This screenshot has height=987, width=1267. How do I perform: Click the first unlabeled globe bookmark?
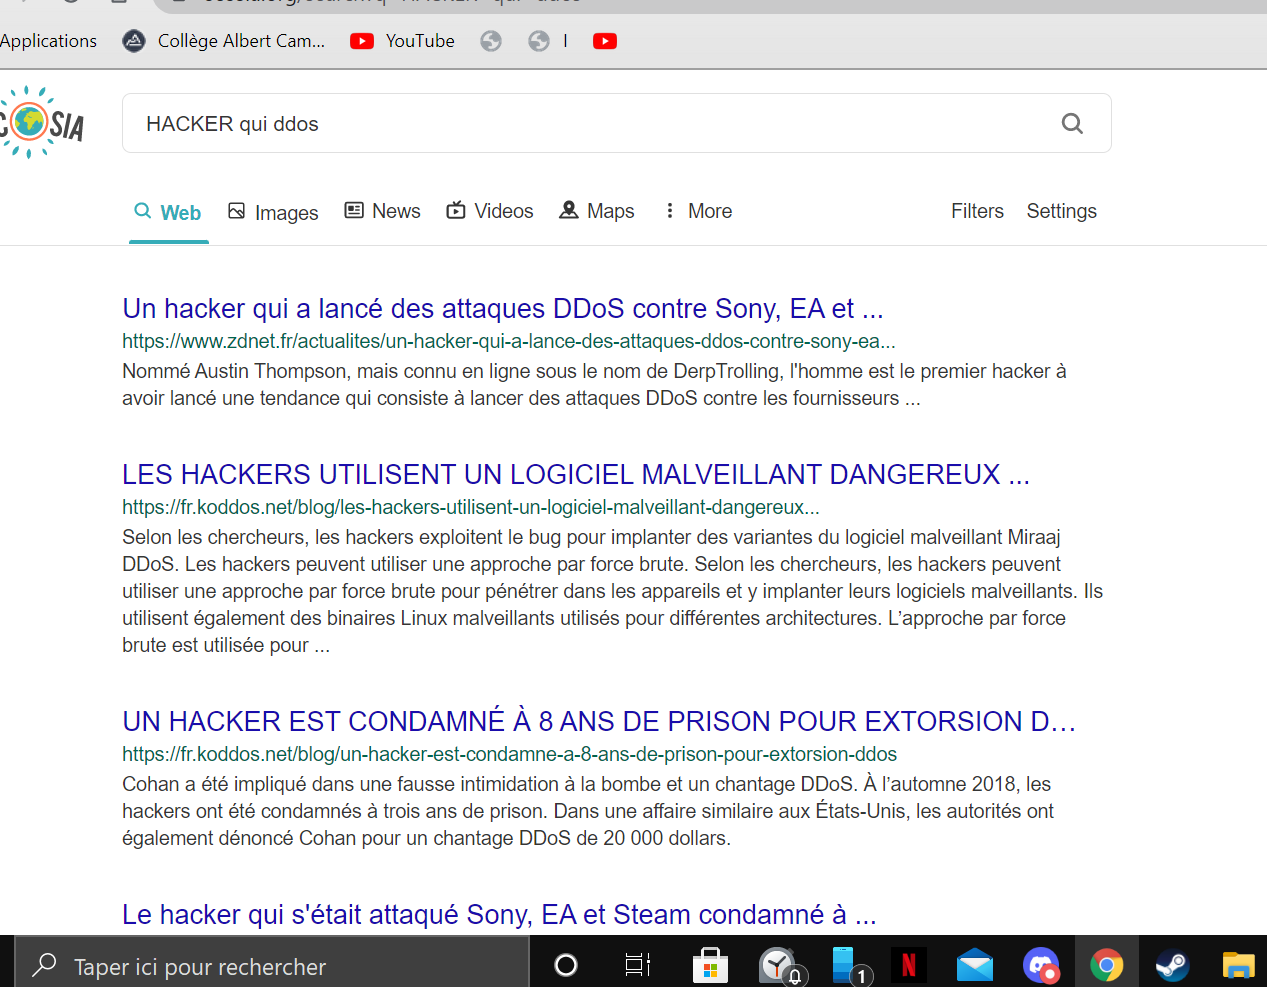[491, 41]
